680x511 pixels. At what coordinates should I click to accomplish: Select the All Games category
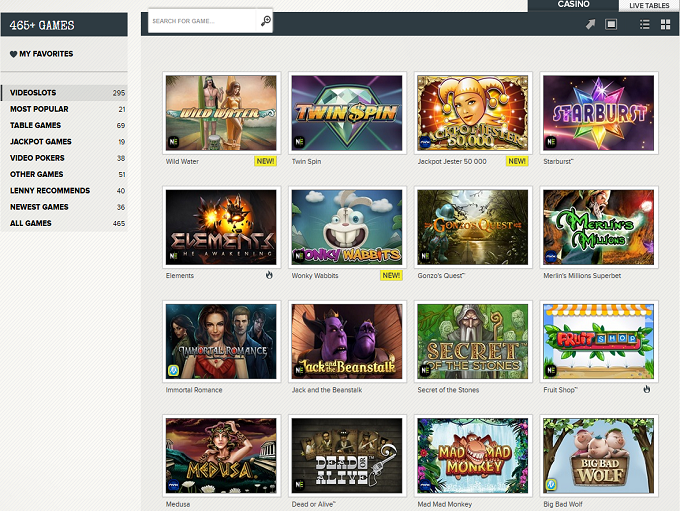point(64,223)
